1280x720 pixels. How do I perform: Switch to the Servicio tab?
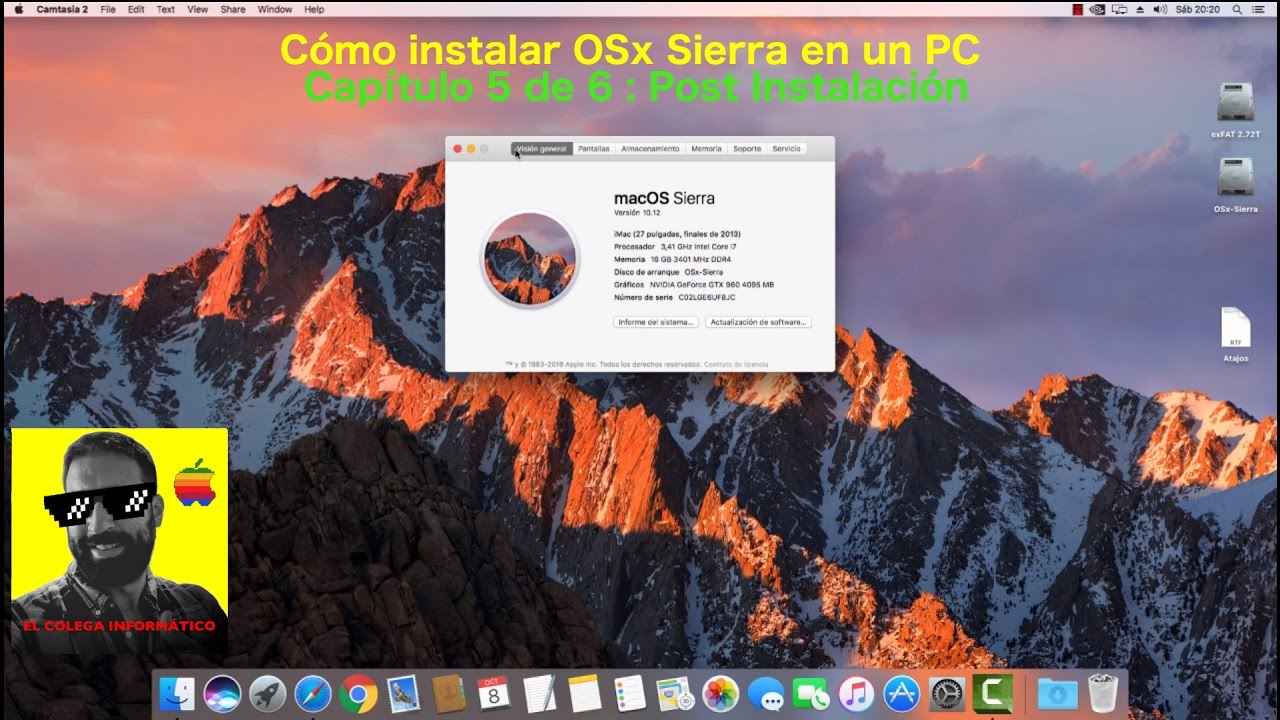(x=786, y=149)
